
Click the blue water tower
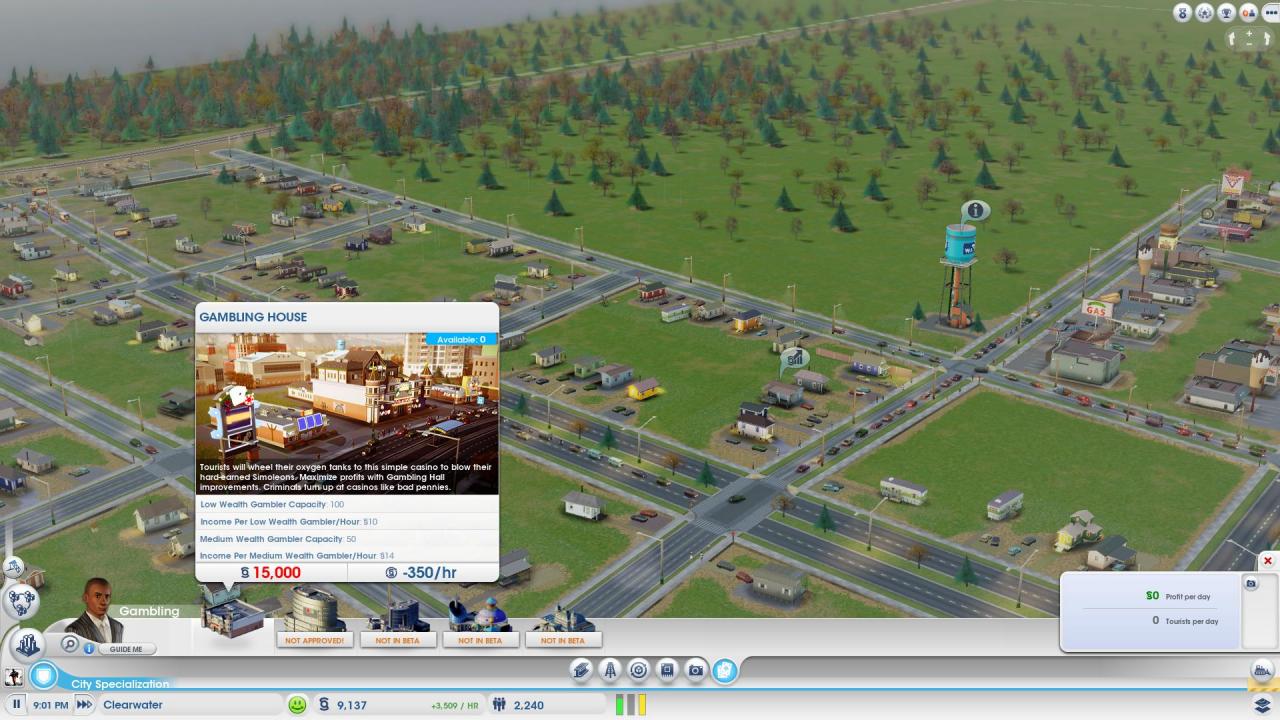pyautogui.click(x=959, y=275)
